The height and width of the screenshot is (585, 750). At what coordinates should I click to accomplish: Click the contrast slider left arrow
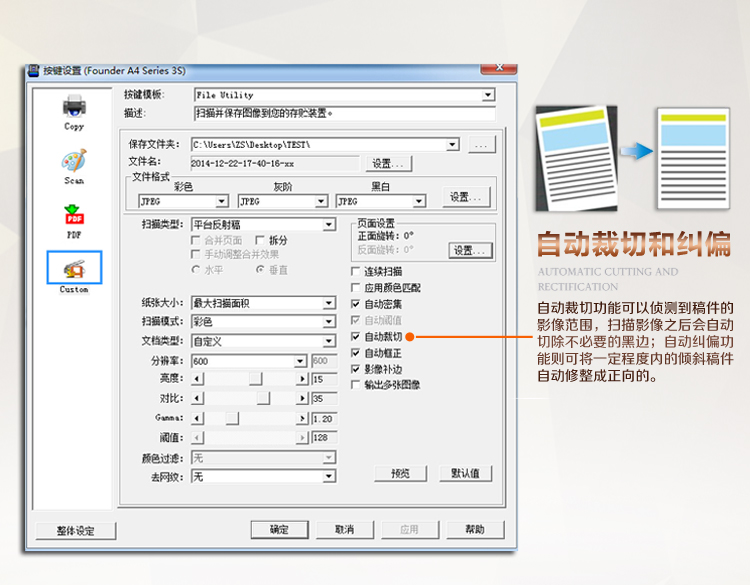tap(197, 399)
